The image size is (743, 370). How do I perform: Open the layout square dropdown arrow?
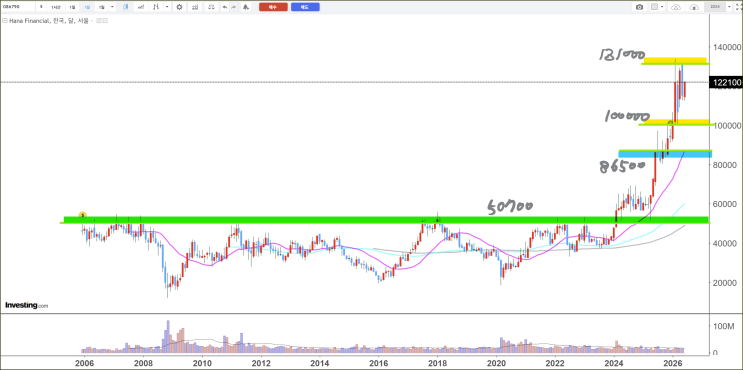pyautogui.click(x=662, y=7)
